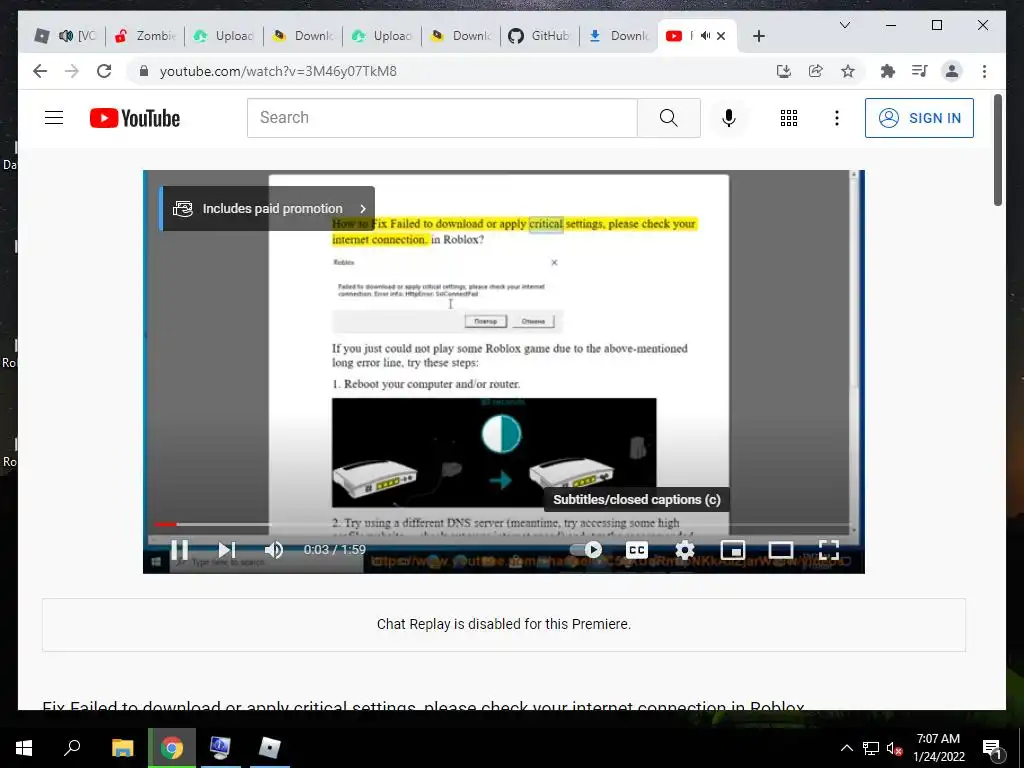Enter full screen mode
1024x768 pixels.
(829, 550)
